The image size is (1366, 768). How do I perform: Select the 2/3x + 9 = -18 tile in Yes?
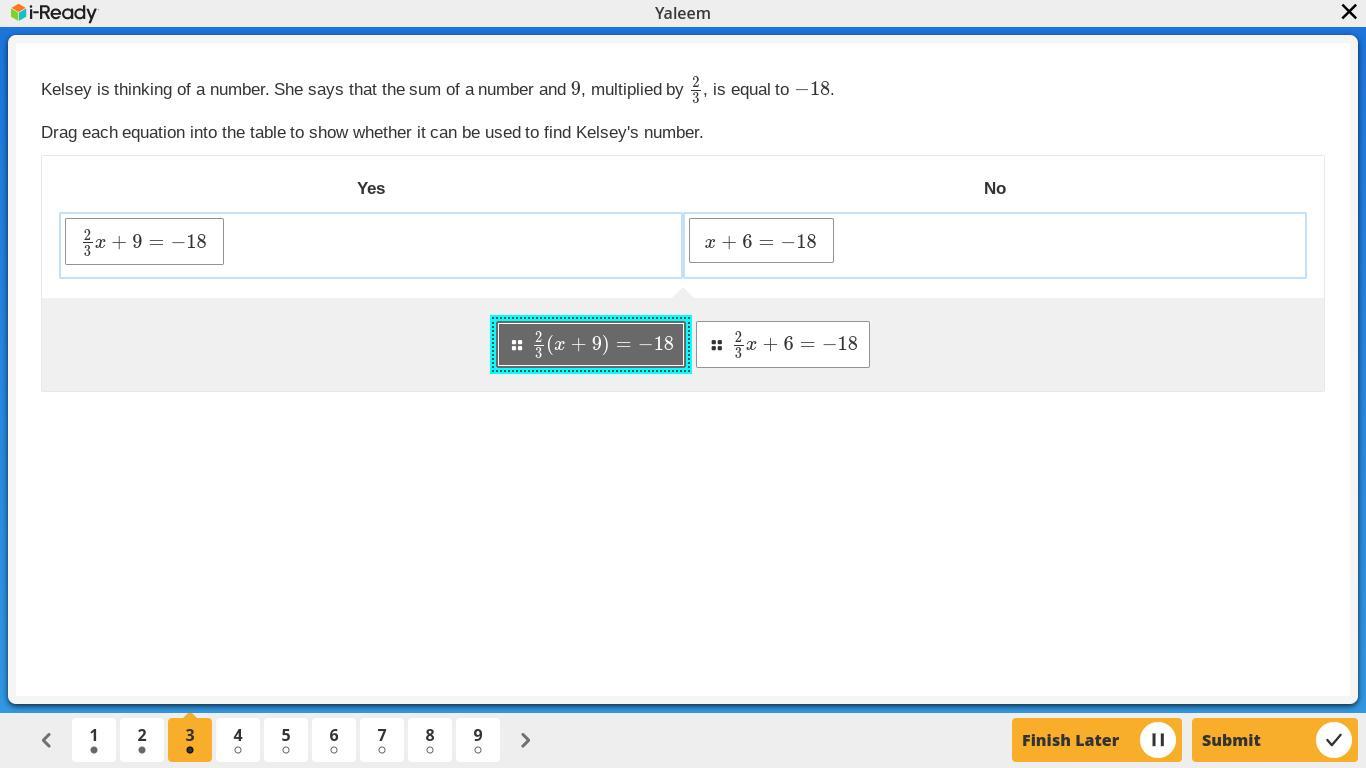(144, 242)
